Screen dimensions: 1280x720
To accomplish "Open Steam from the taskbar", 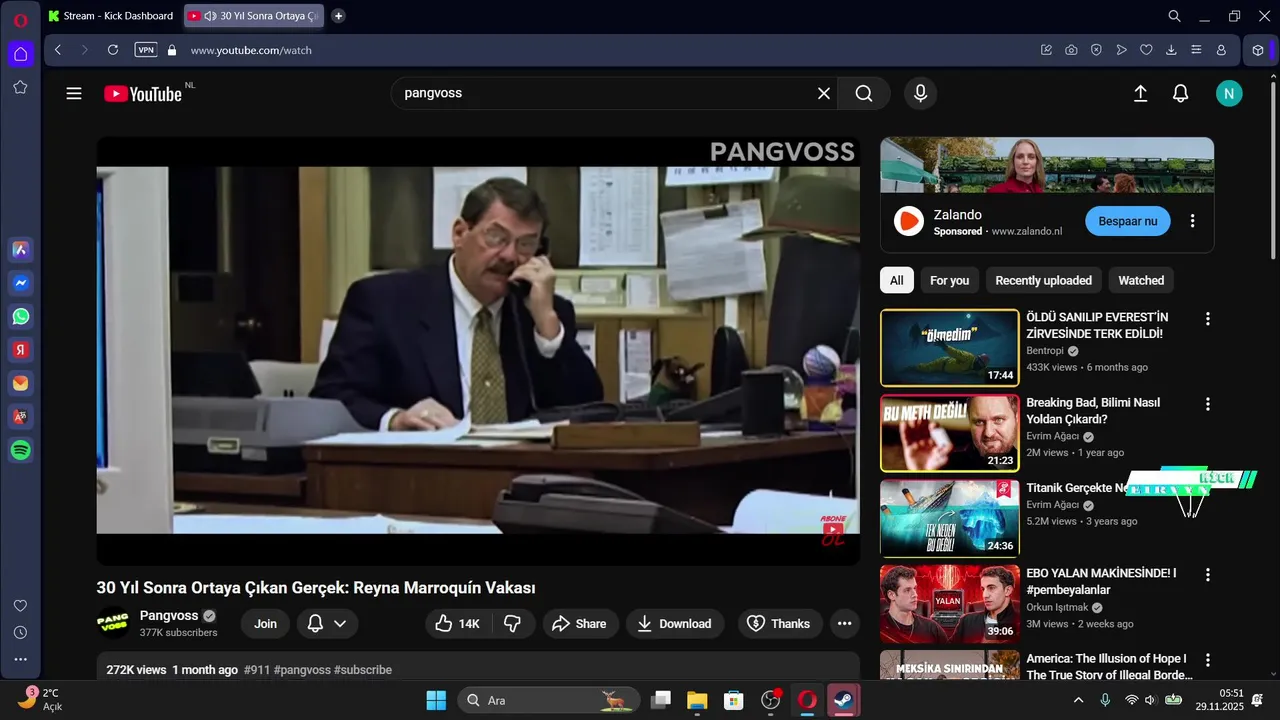I will tap(844, 700).
